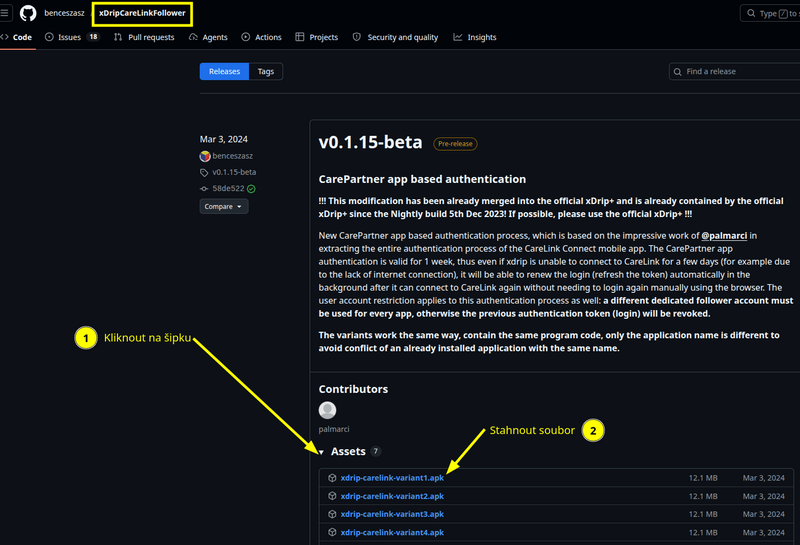This screenshot has width=800, height=545.
Task: Click package icon of variant4.apk
Action: (x=332, y=533)
